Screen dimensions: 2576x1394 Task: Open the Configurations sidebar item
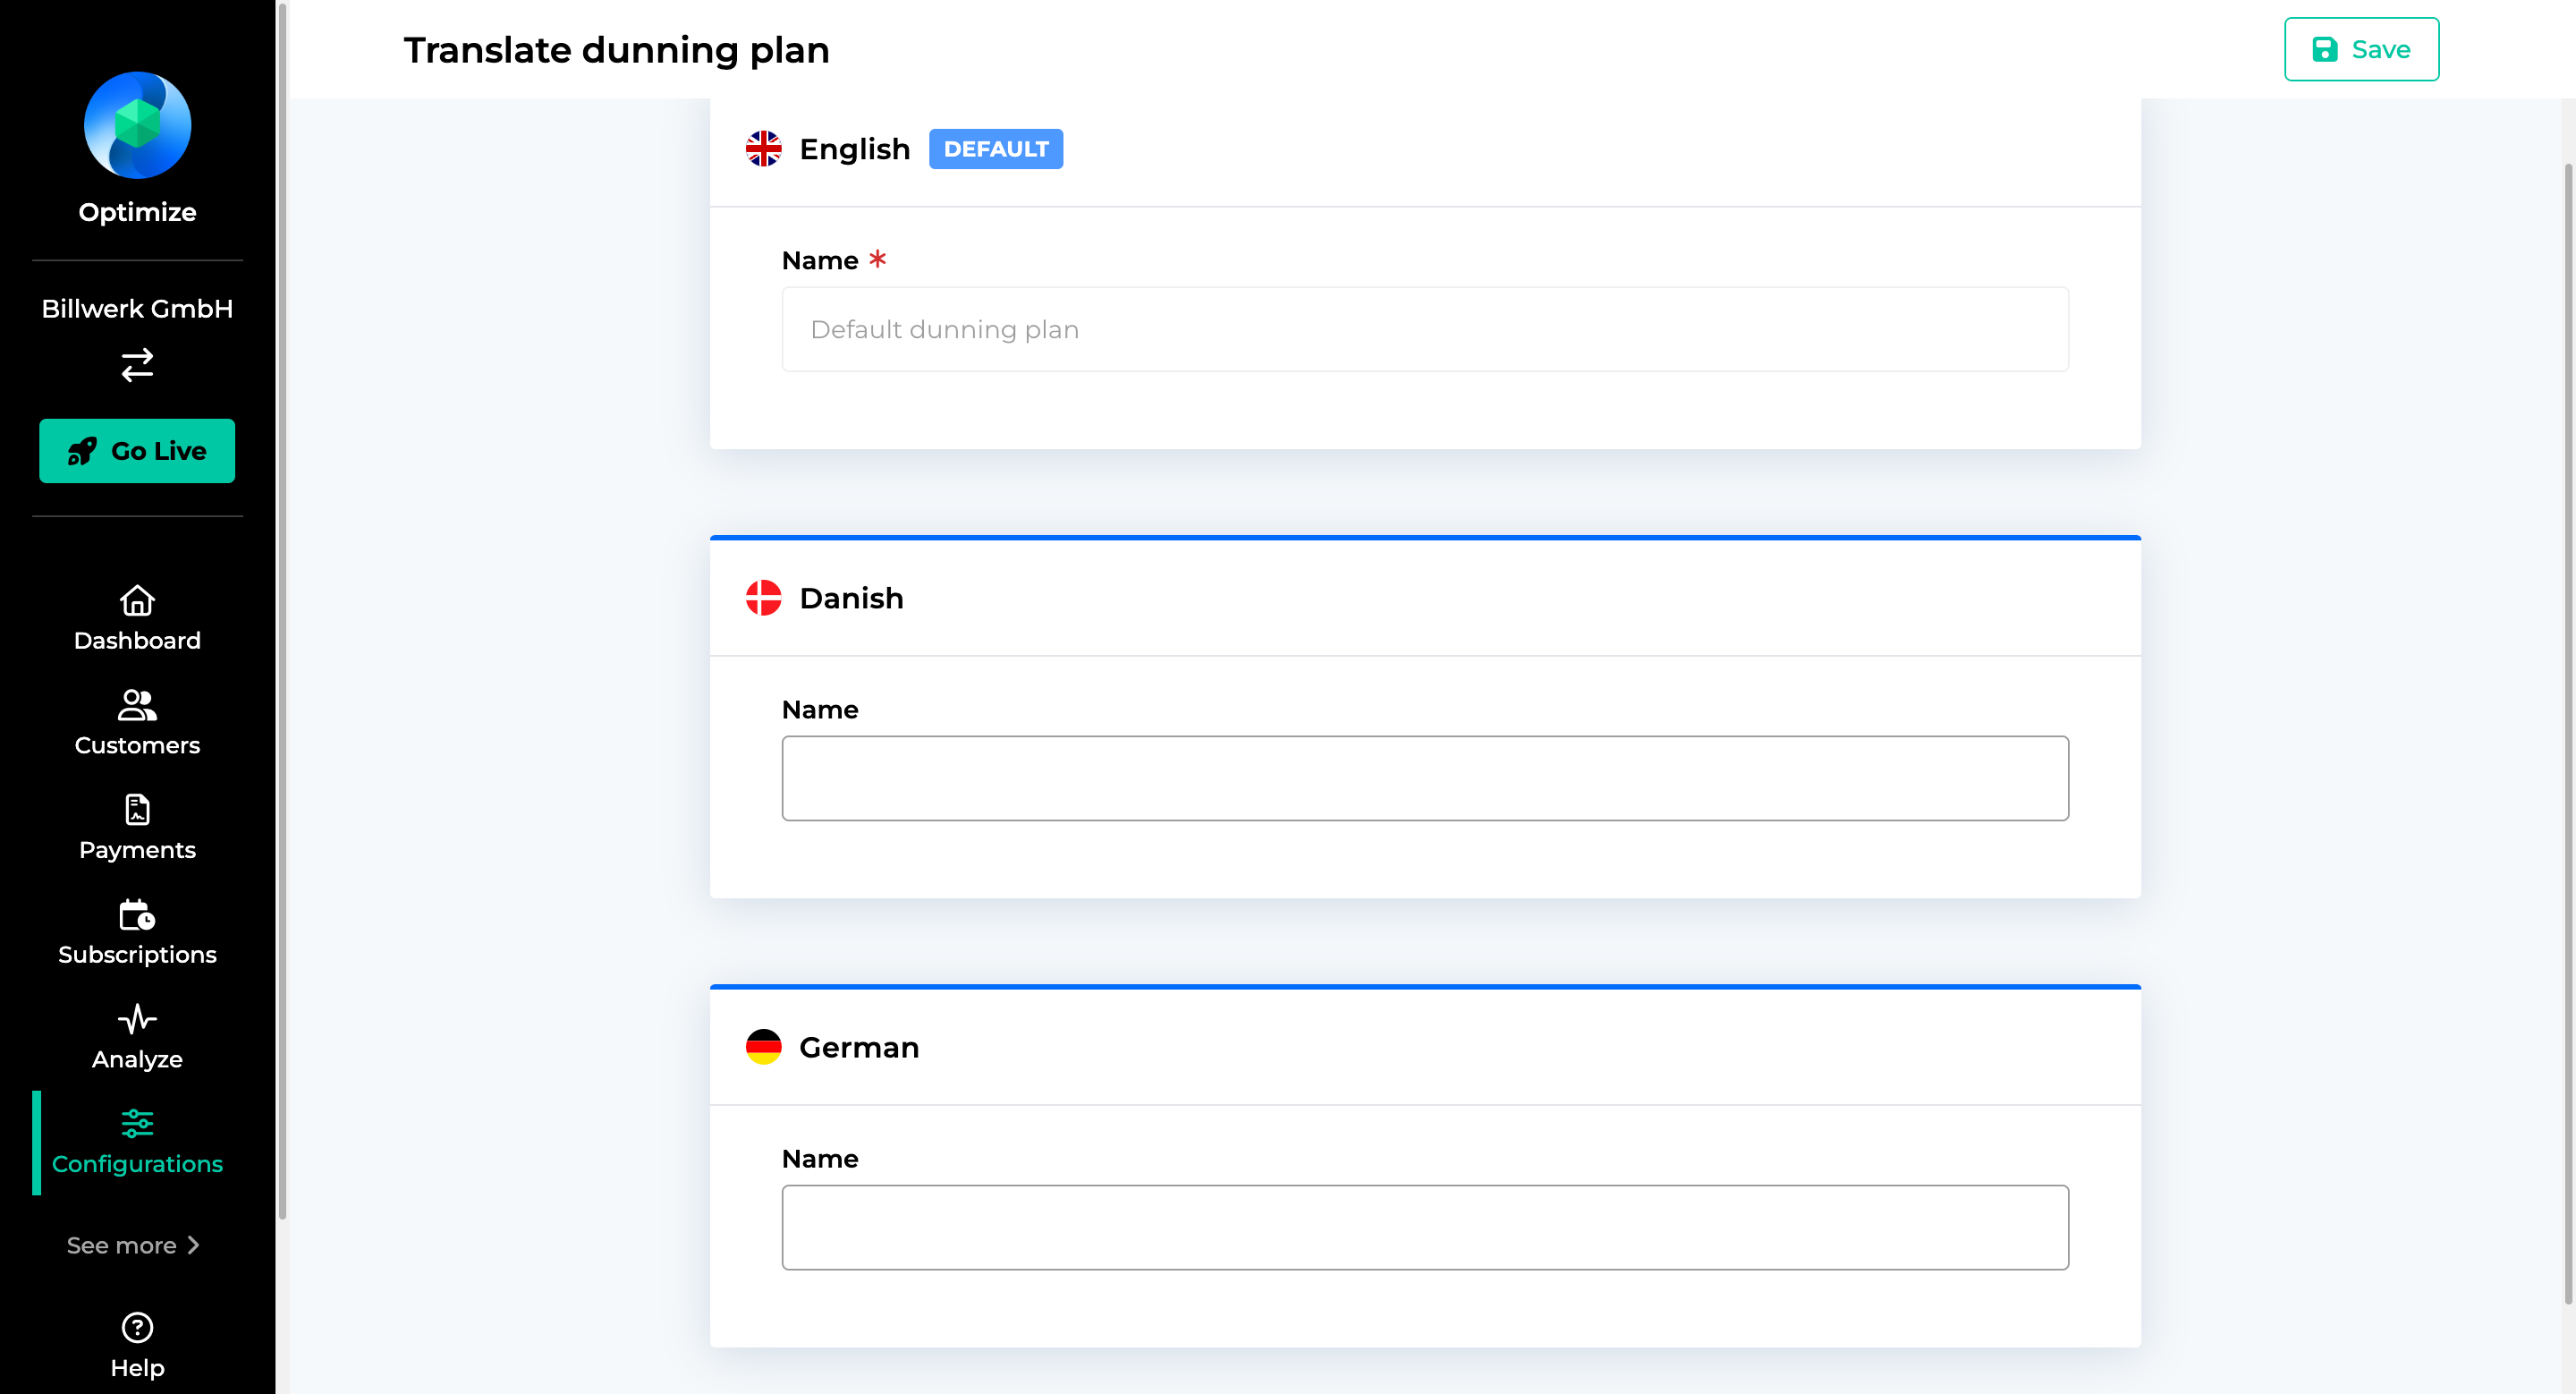137,1143
